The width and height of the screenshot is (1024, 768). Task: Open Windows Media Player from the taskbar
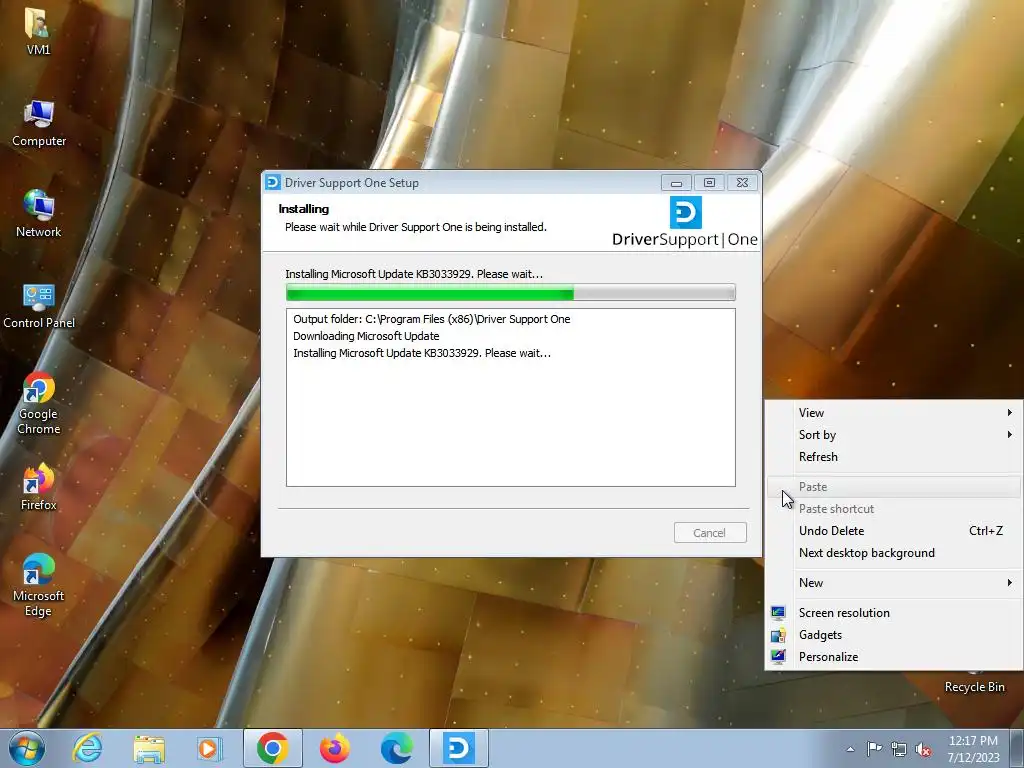point(210,748)
